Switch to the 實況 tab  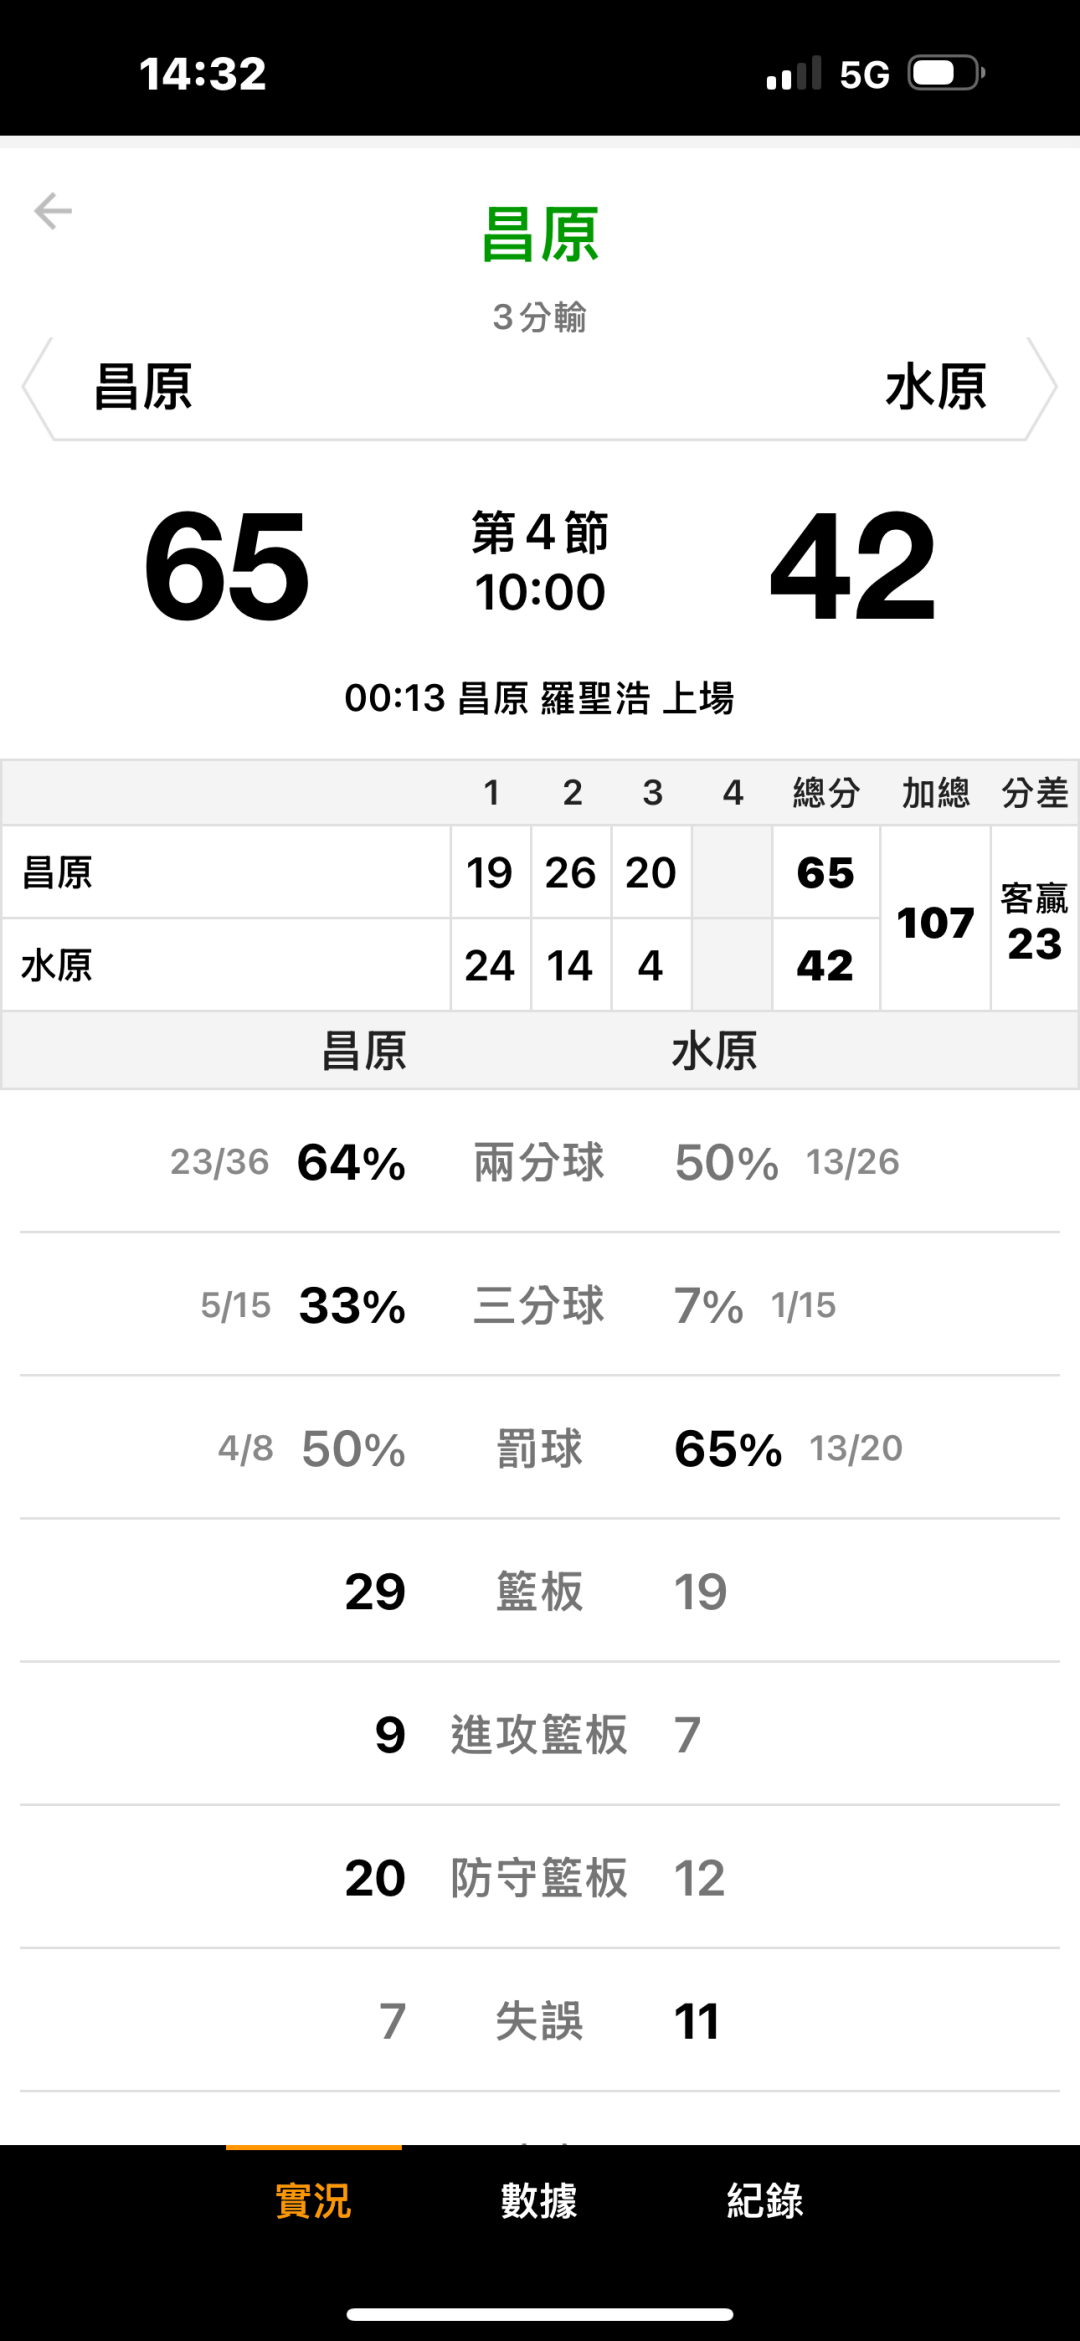313,2201
